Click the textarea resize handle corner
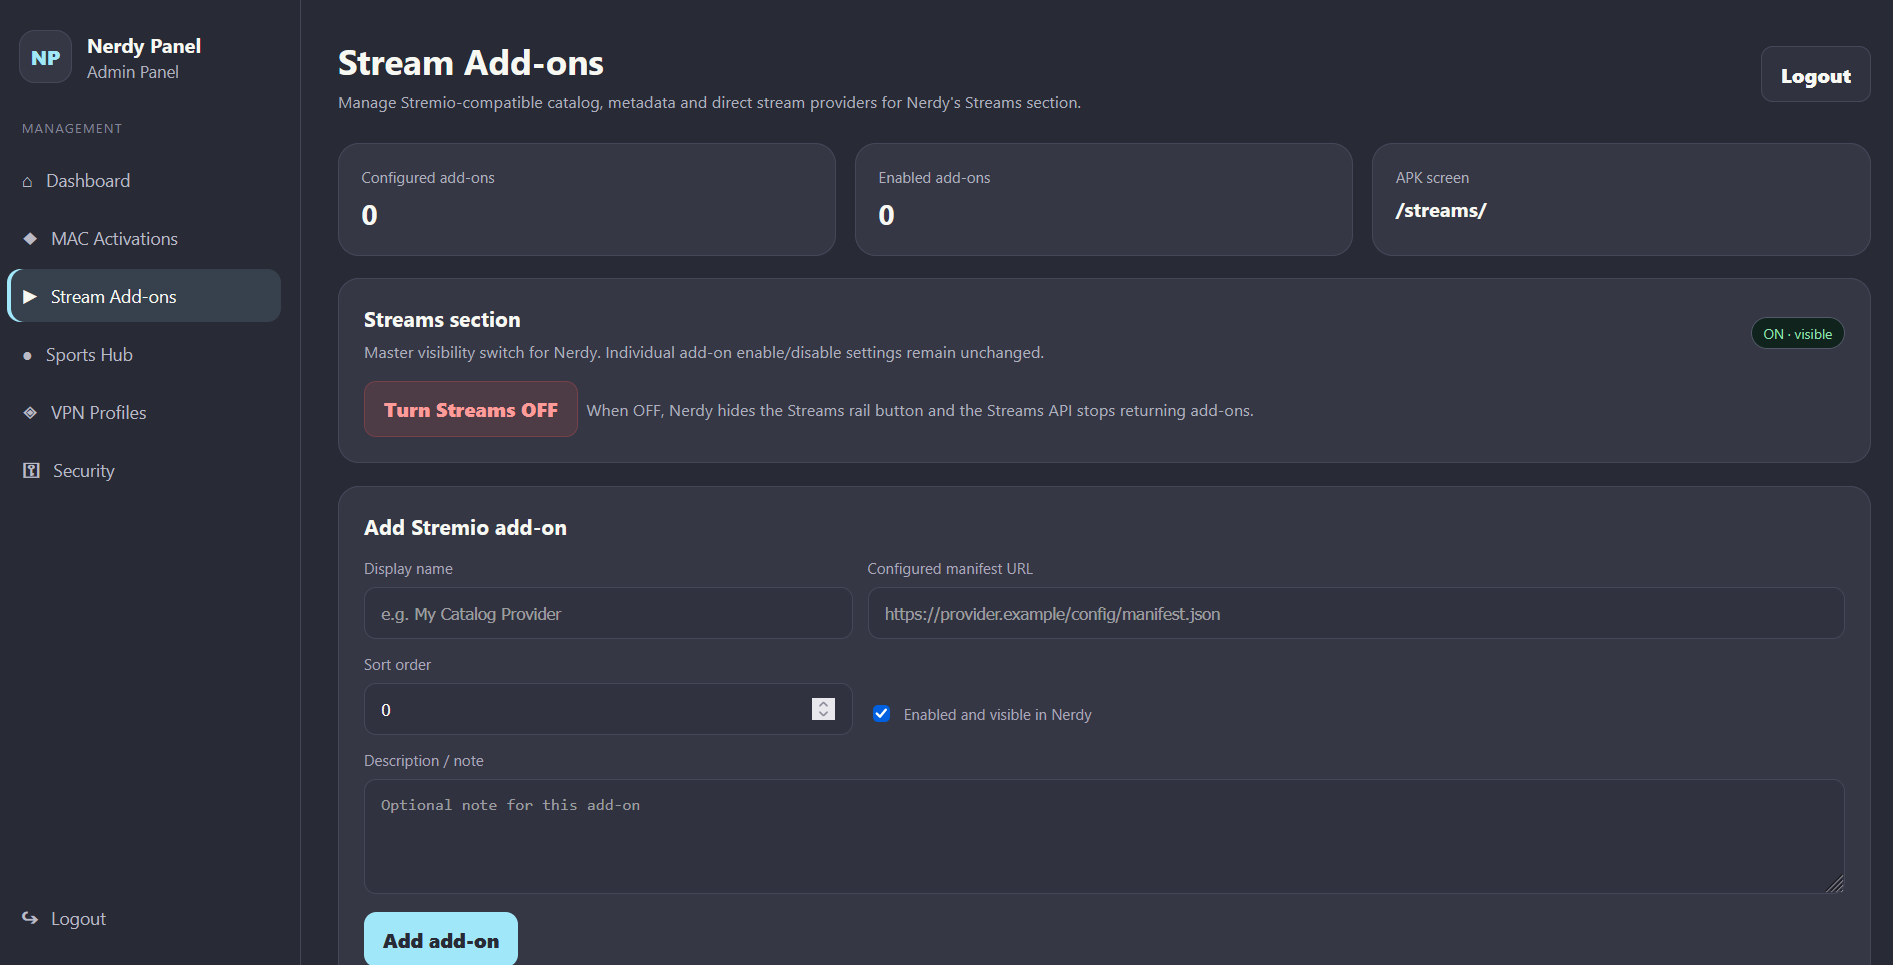This screenshot has height=965, width=1893. point(1835,884)
